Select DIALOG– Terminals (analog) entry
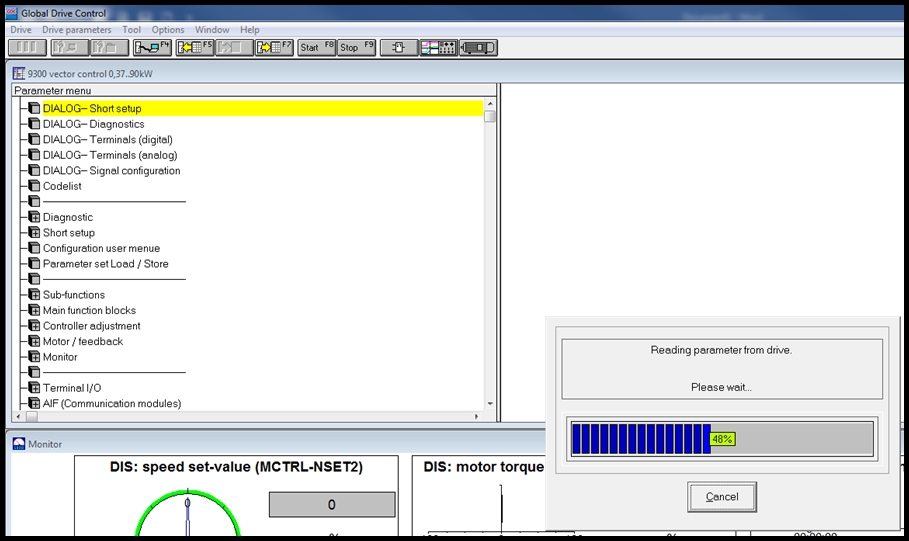 (x=110, y=155)
